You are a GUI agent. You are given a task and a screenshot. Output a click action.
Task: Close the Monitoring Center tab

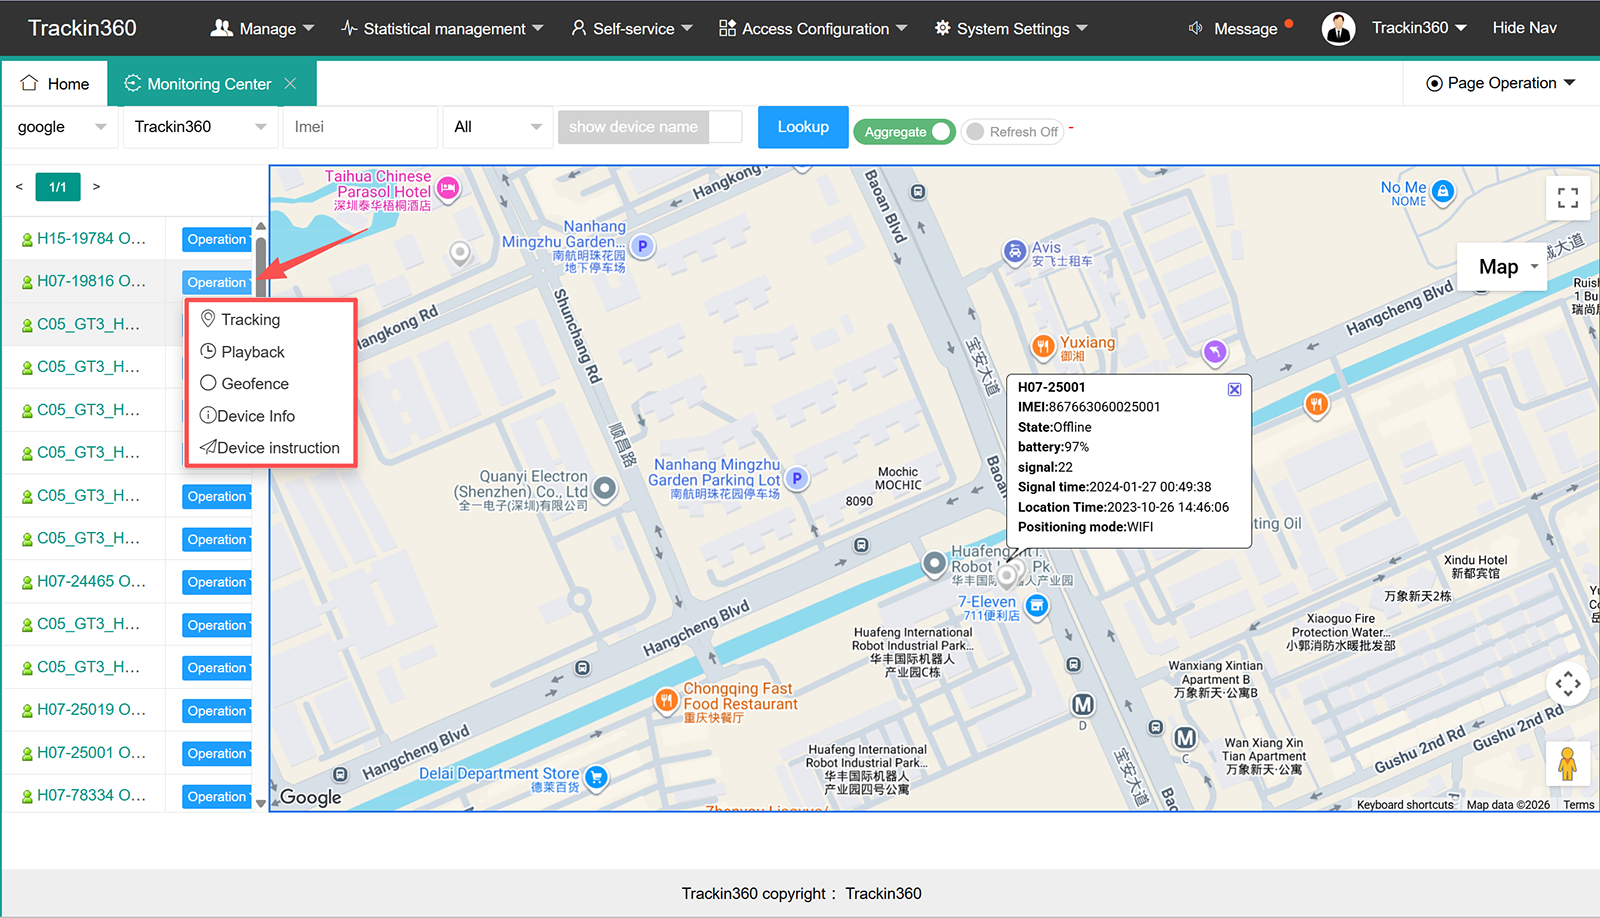(290, 84)
